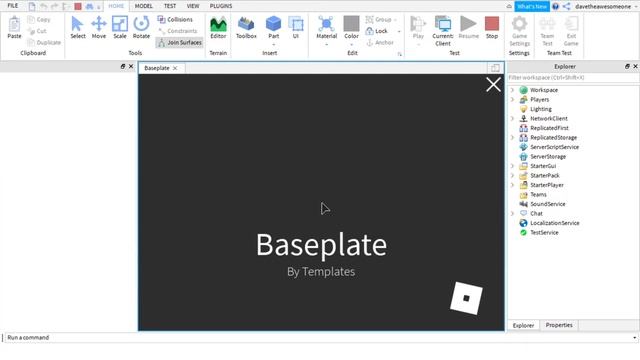Expand the NetworkClient tree node
This screenshot has height=360, width=640.
click(512, 118)
